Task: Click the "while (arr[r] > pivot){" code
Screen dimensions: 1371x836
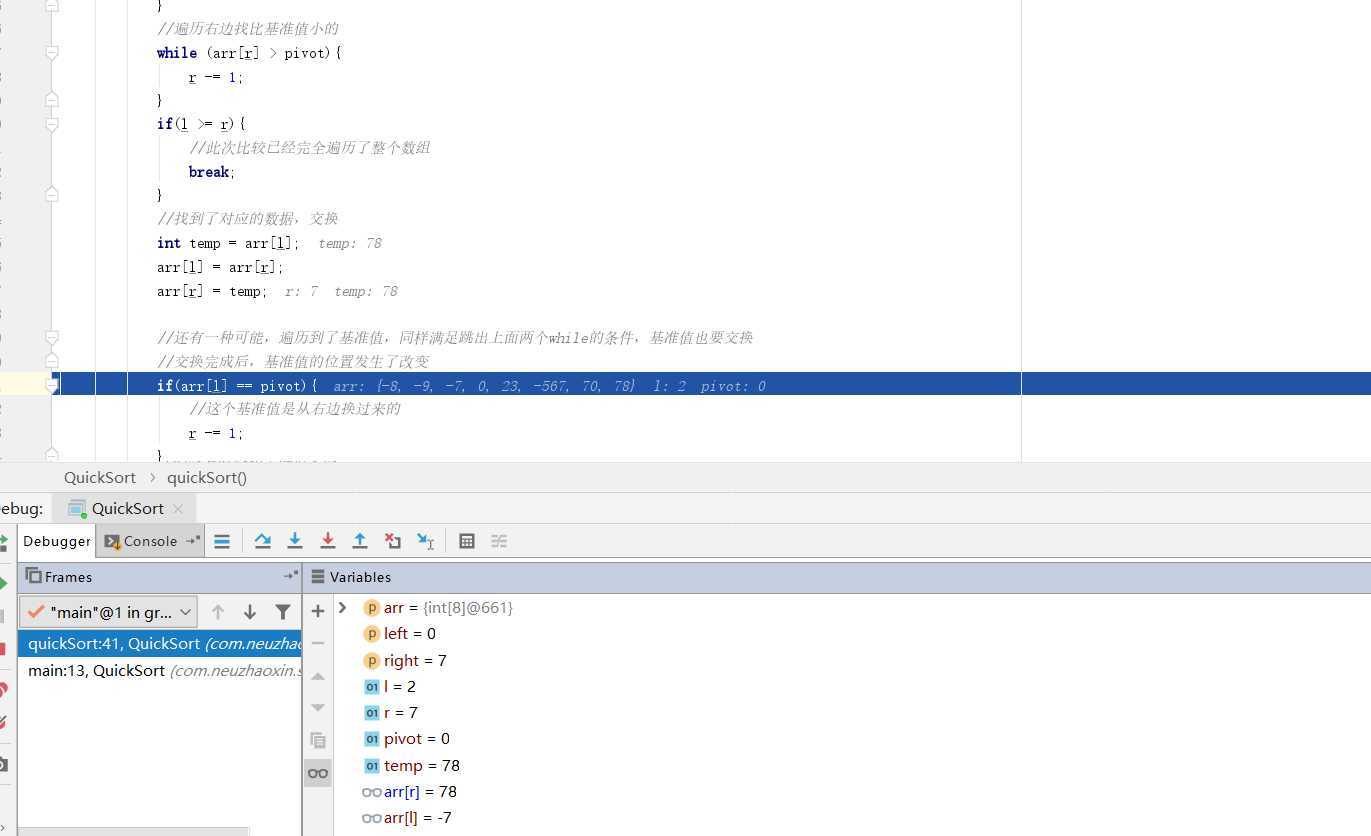Action: point(249,53)
